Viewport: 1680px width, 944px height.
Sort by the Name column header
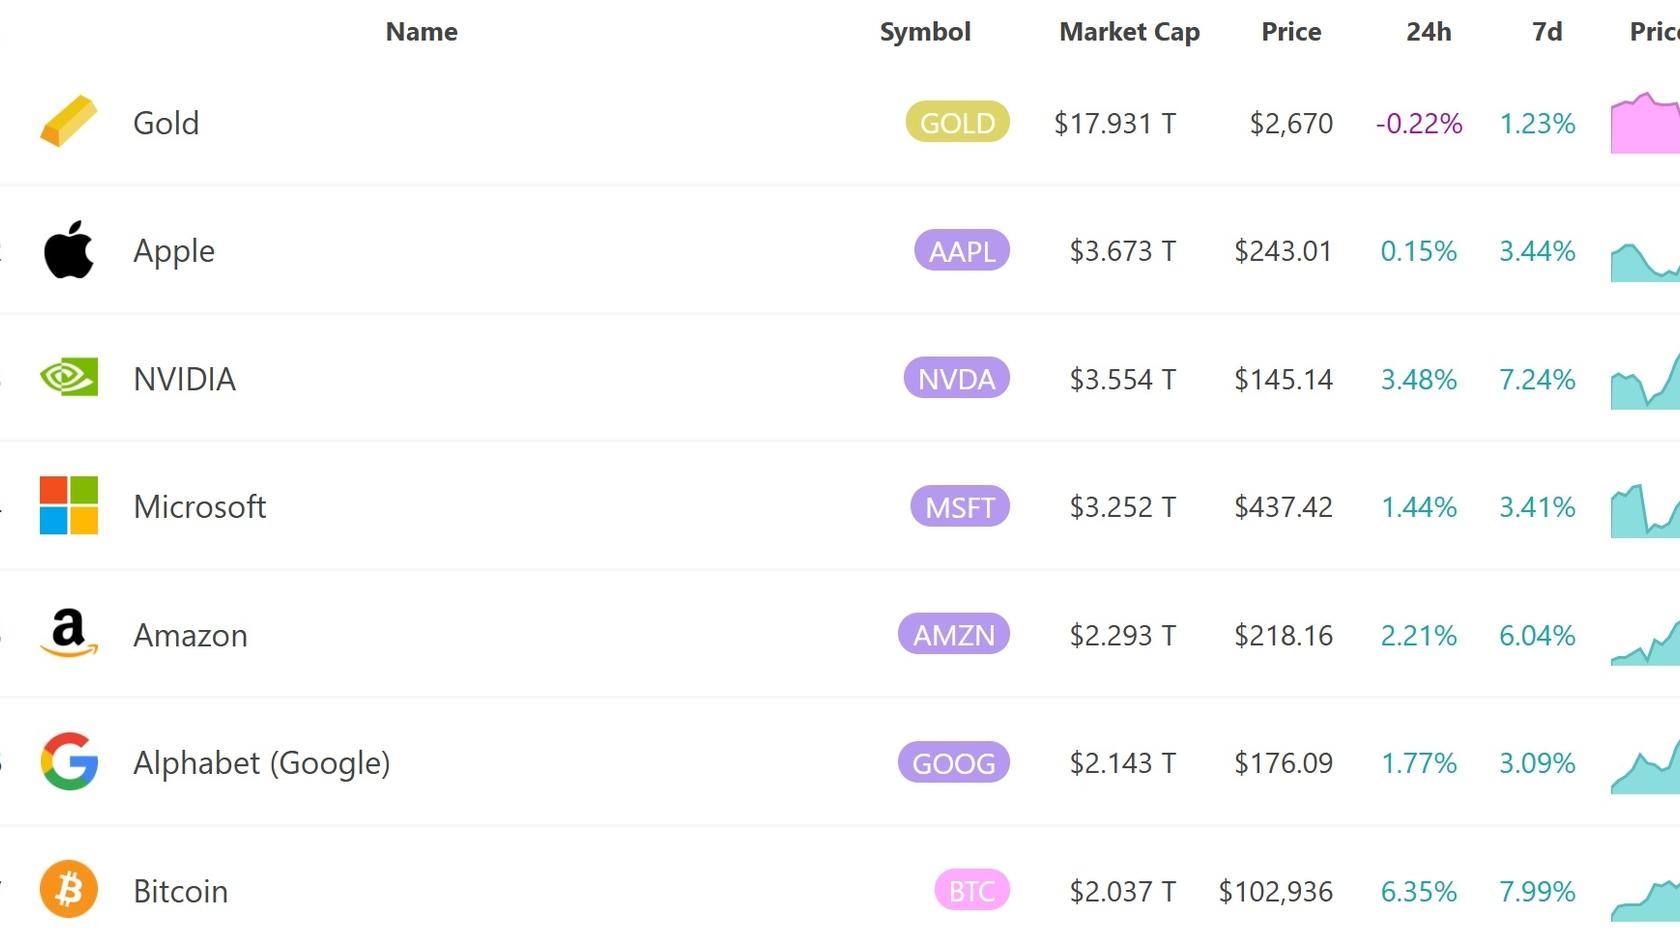(422, 32)
